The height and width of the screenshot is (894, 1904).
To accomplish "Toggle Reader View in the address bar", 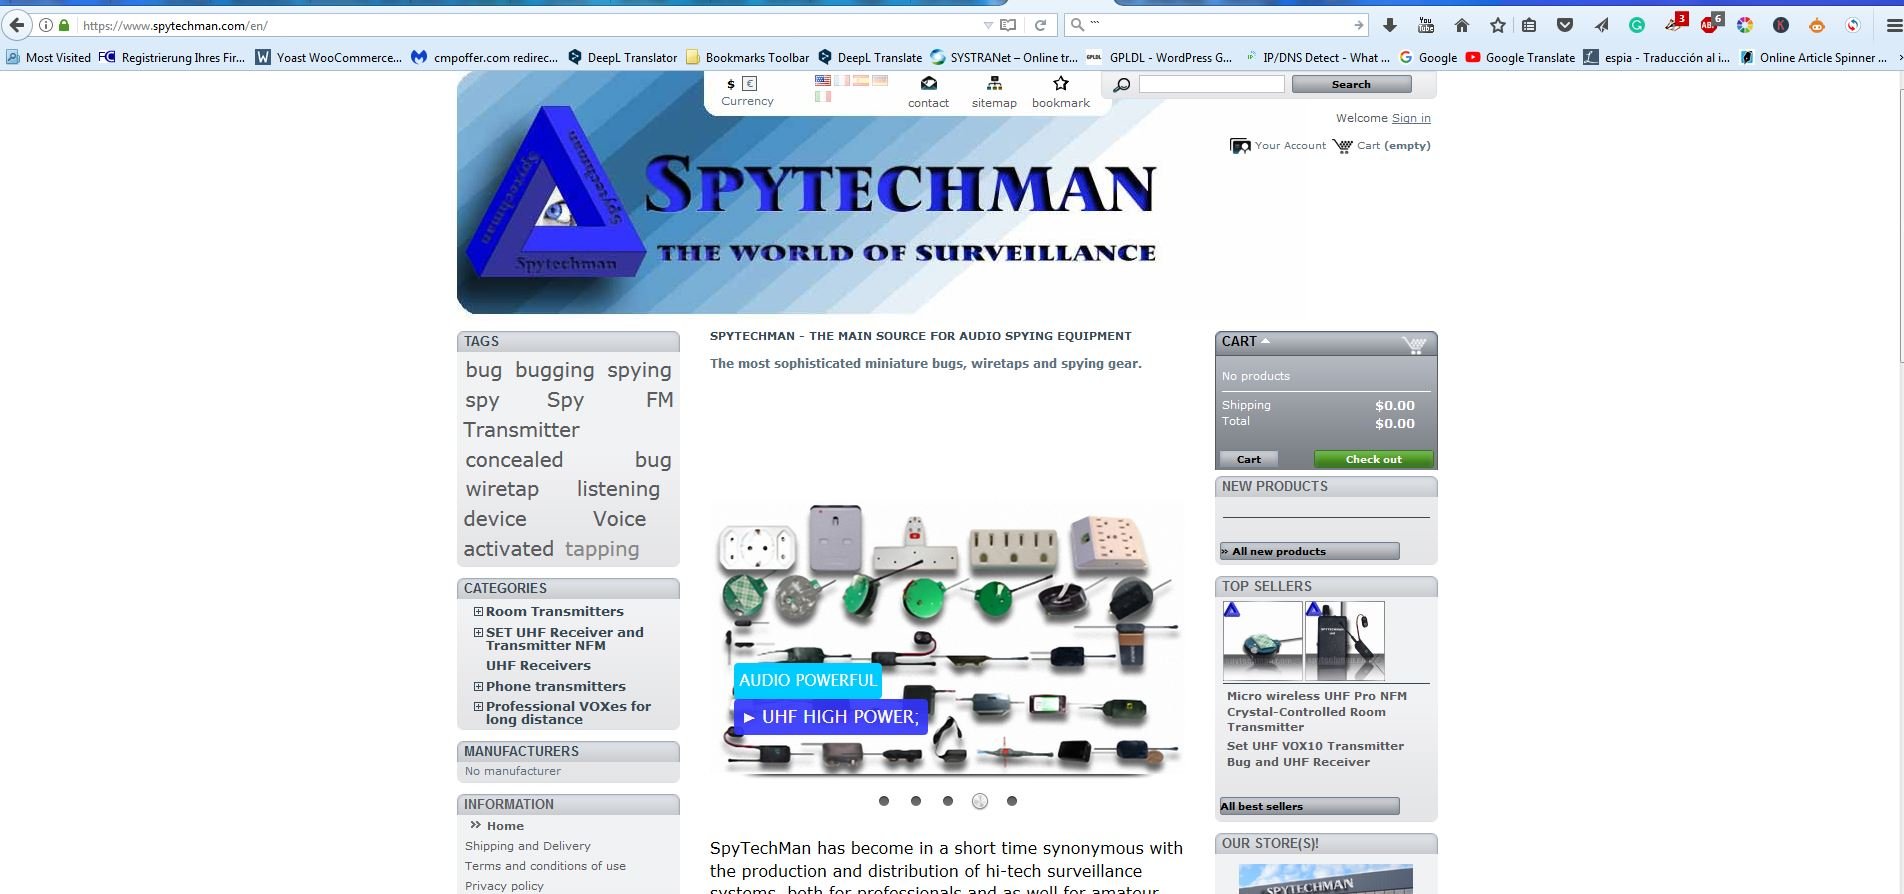I will [1009, 25].
